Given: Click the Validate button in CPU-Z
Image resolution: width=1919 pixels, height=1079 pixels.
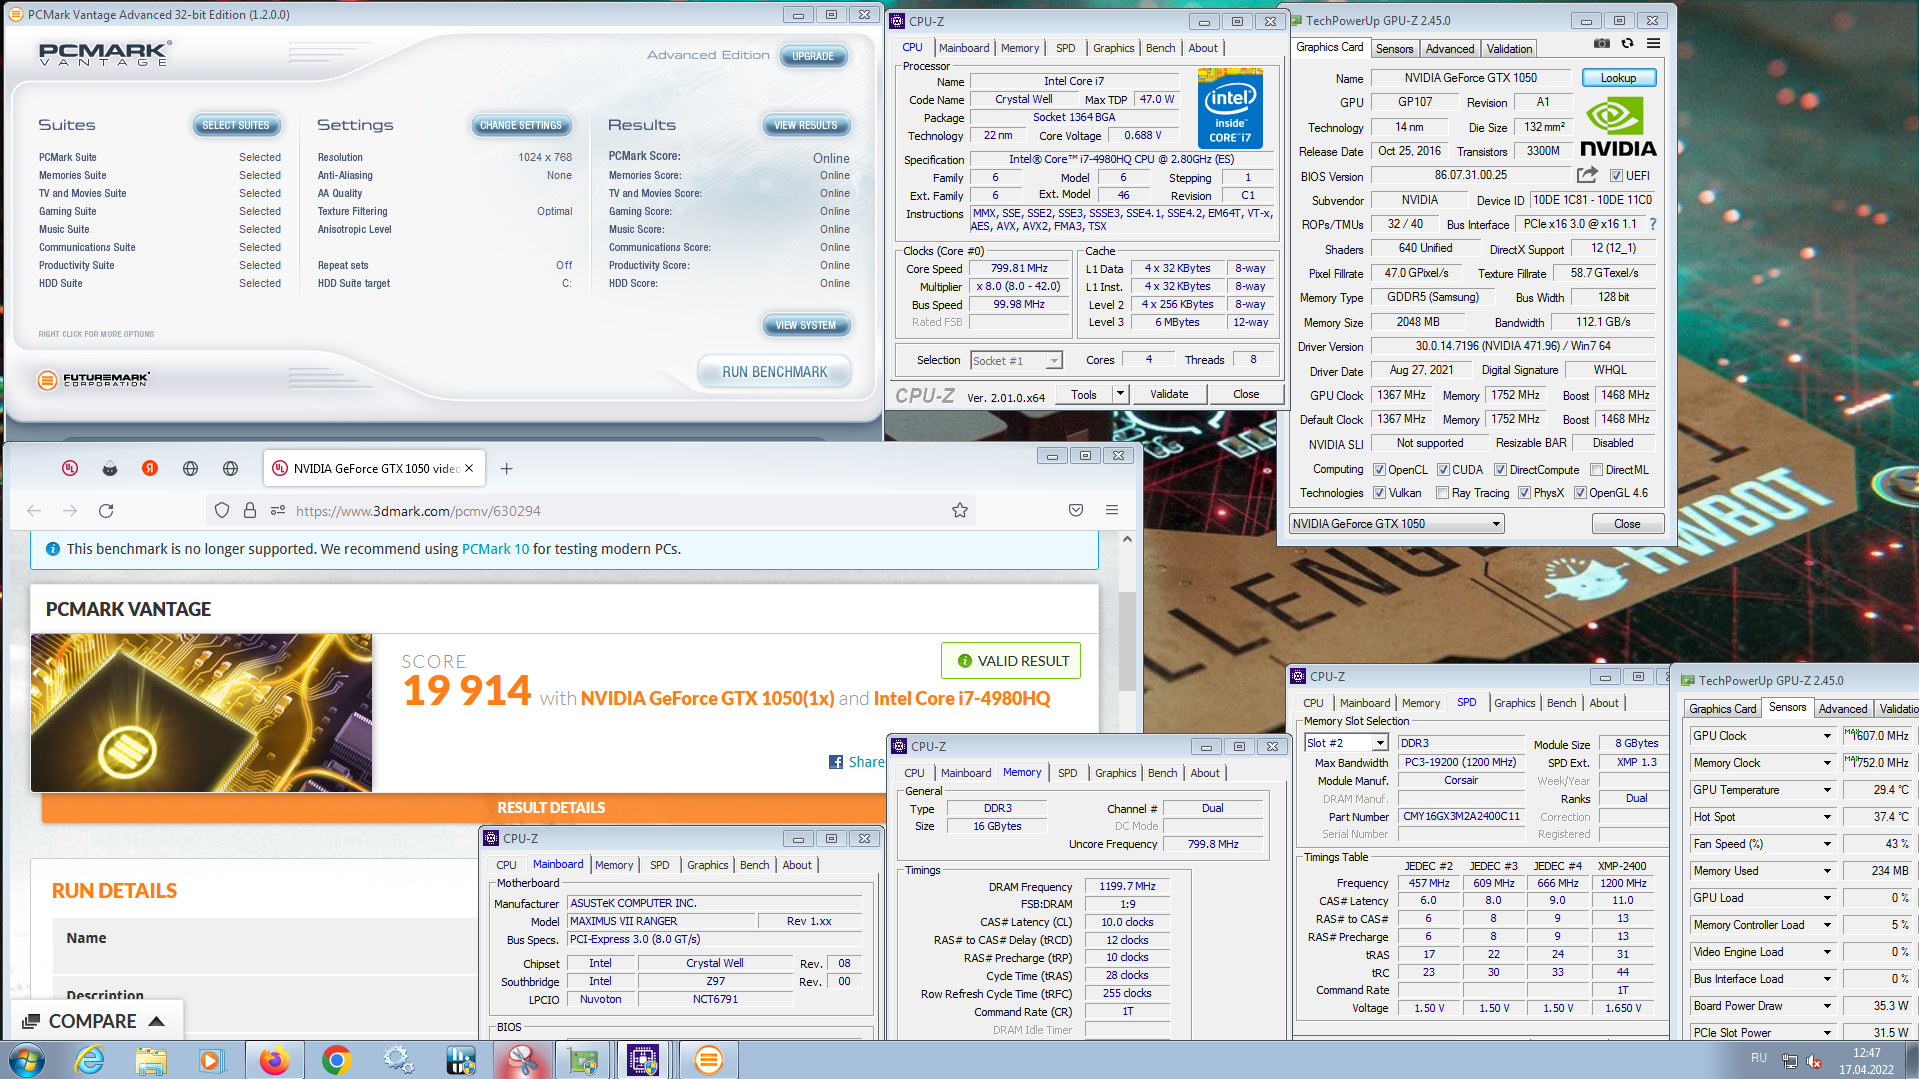Looking at the screenshot, I should pos(1169,394).
